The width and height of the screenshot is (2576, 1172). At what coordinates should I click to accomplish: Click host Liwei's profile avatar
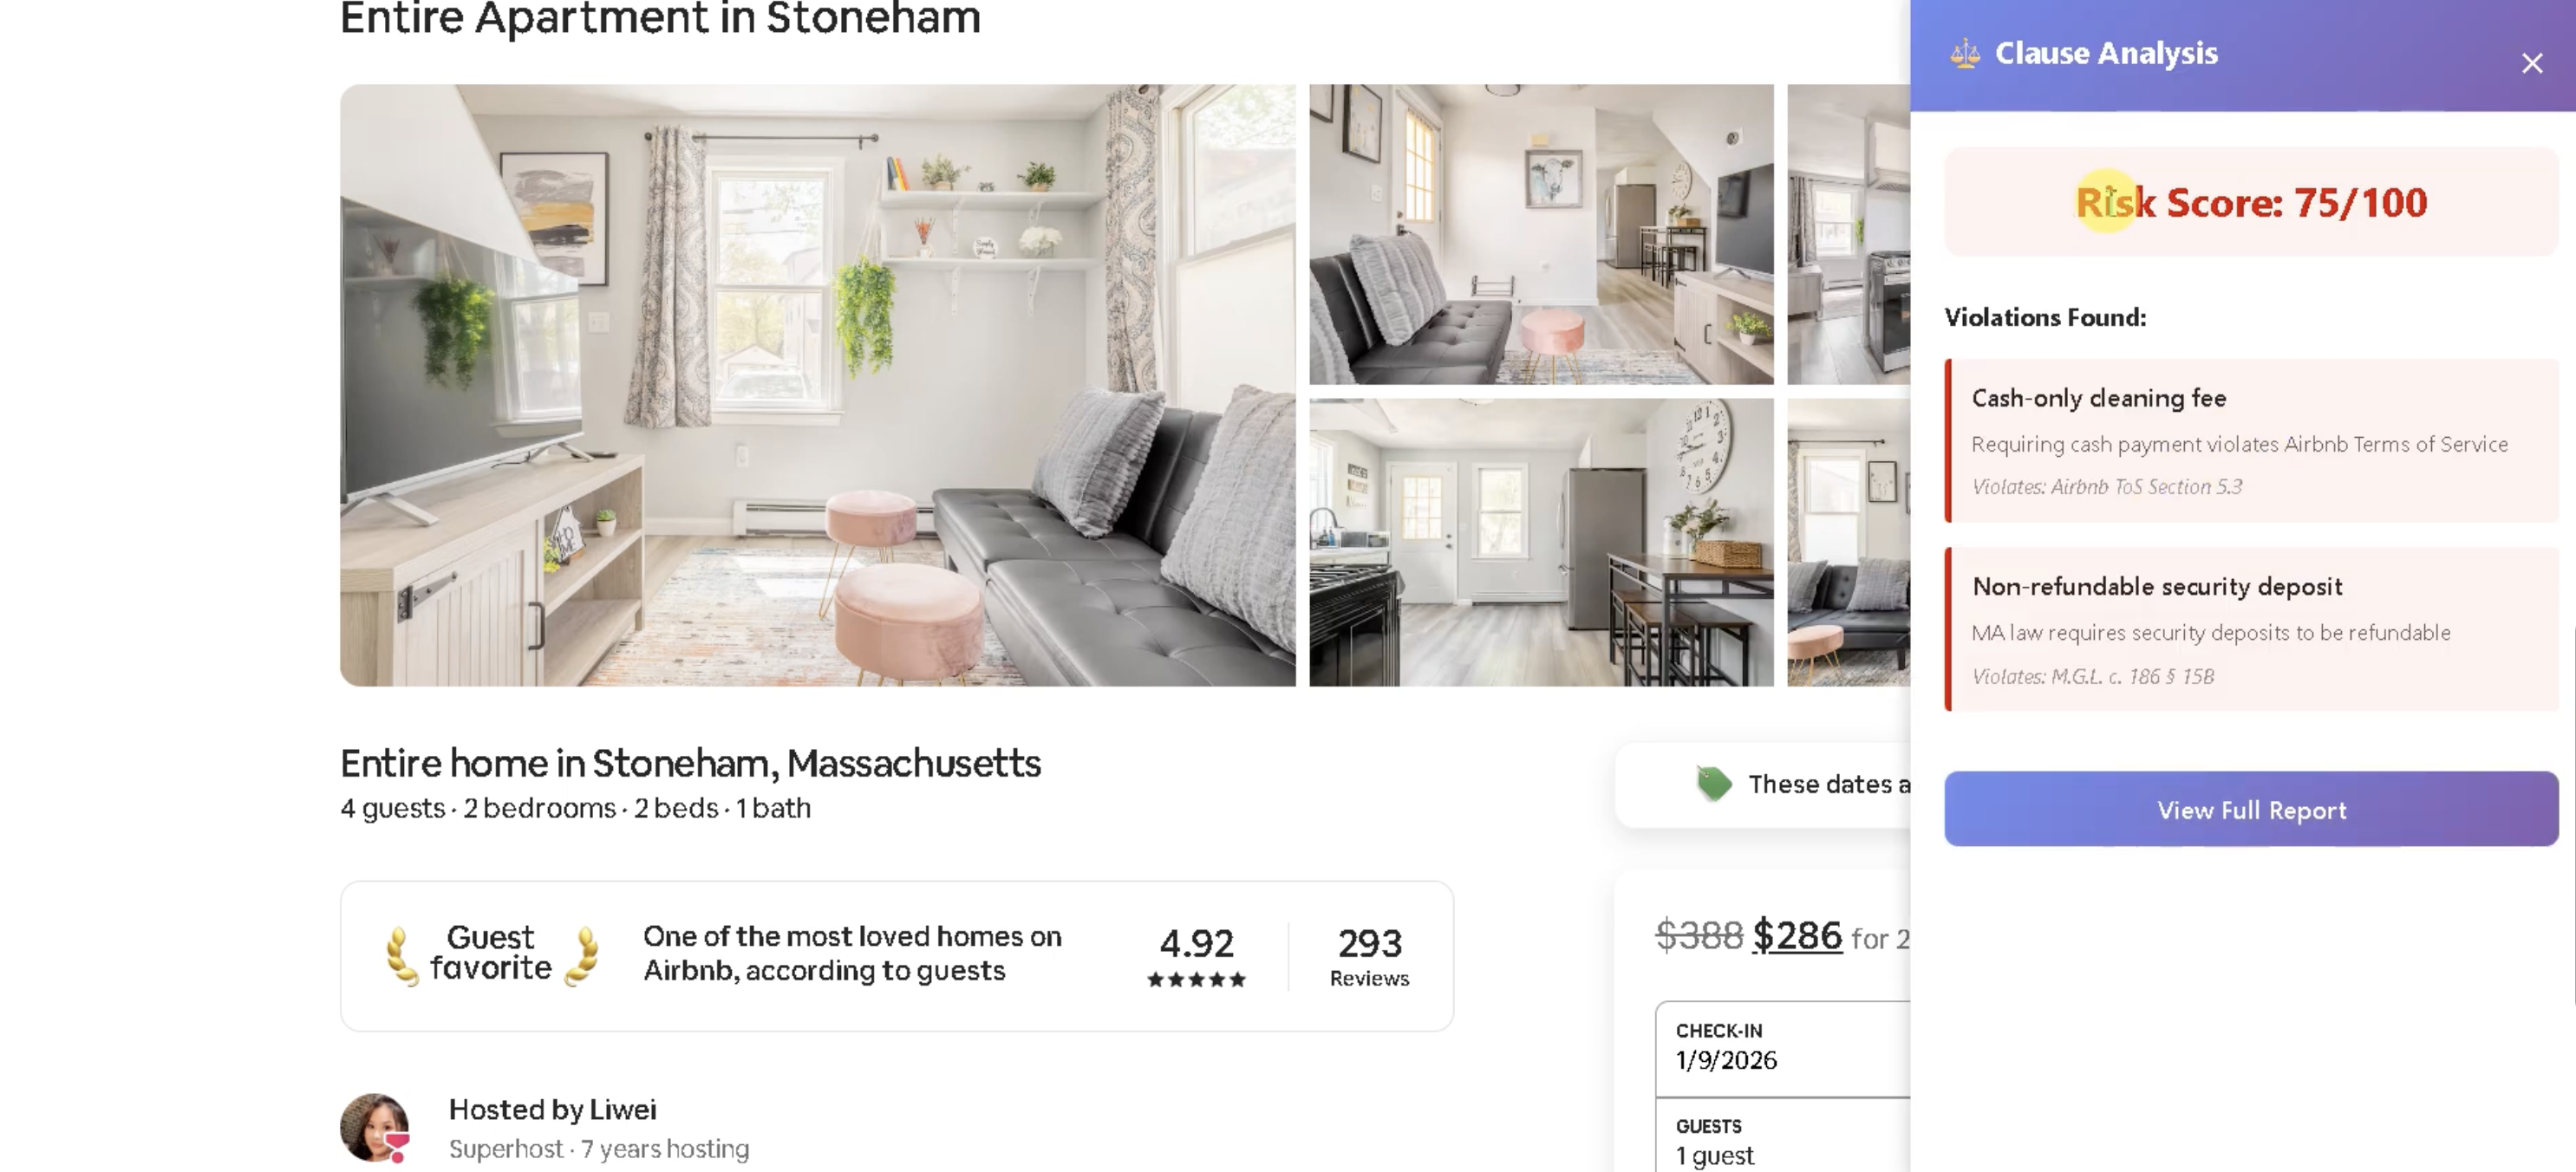[x=375, y=1127]
